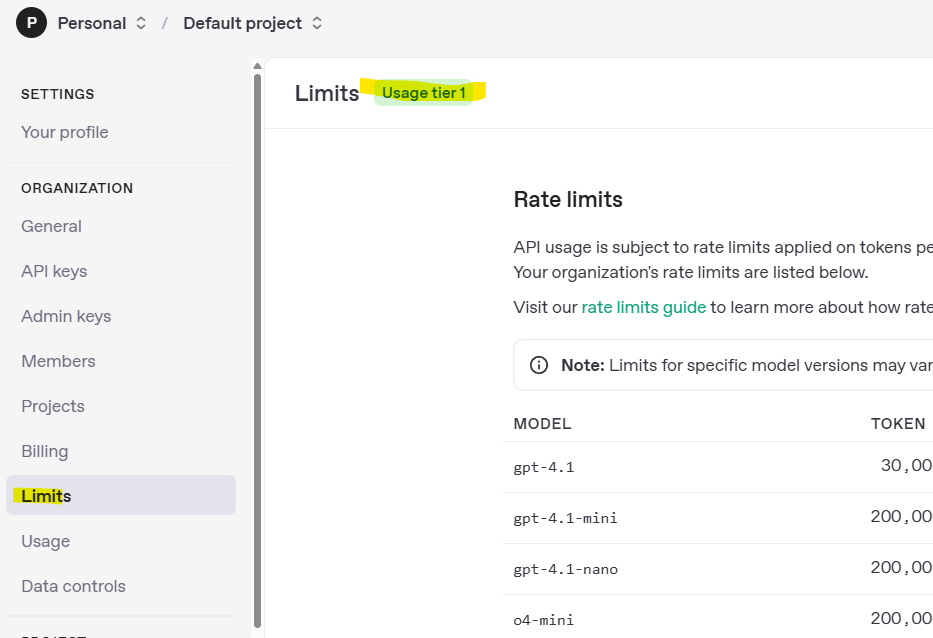Open the Members page
The image size is (933, 638).
(58, 361)
